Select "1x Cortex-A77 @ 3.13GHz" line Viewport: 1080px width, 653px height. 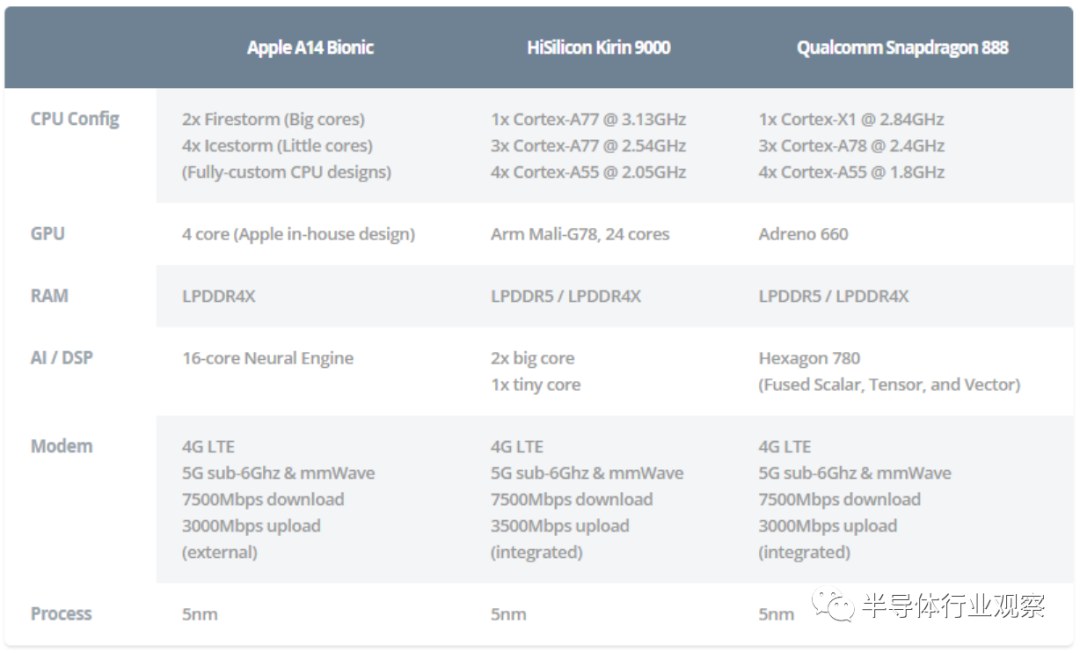(x=588, y=119)
